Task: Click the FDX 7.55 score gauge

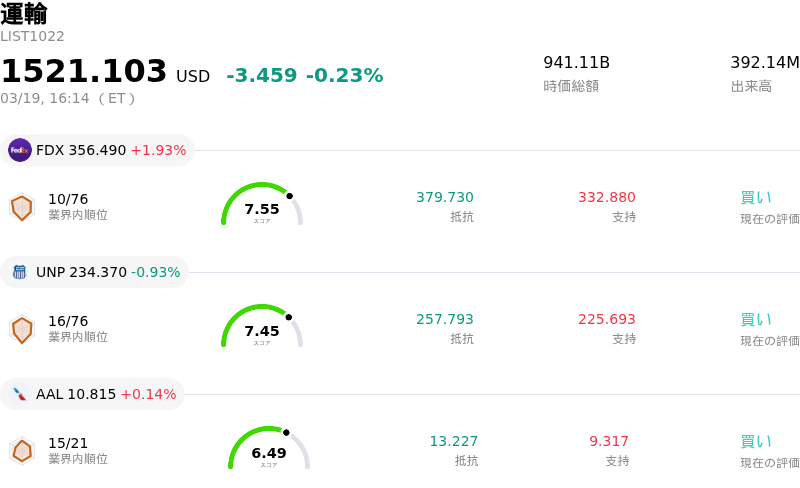Action: 262,206
